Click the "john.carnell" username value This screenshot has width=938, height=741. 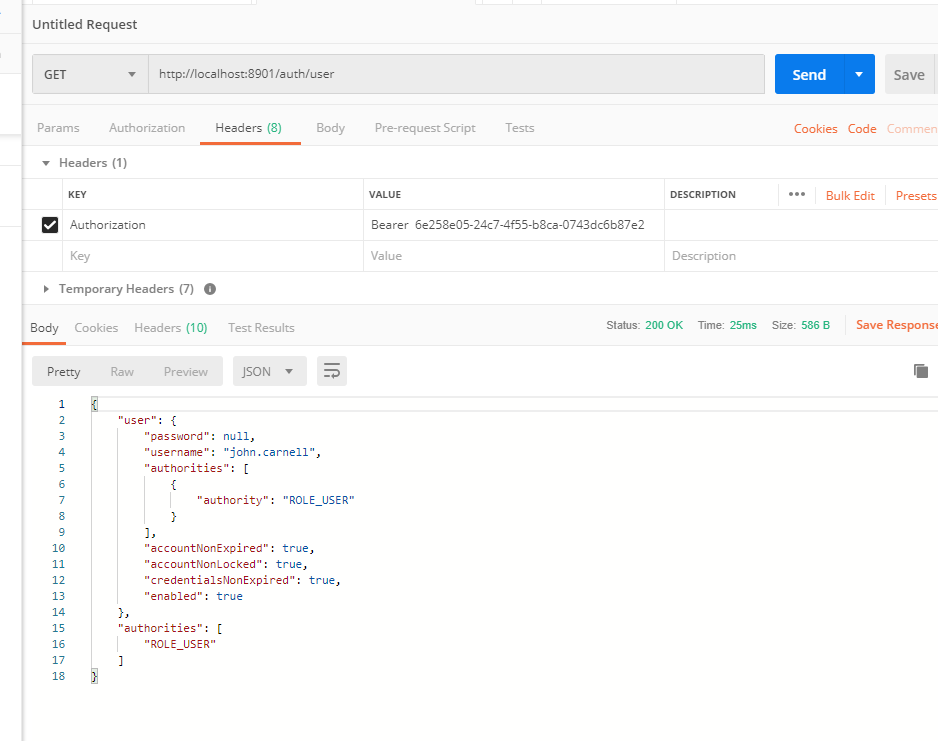[x=269, y=452]
